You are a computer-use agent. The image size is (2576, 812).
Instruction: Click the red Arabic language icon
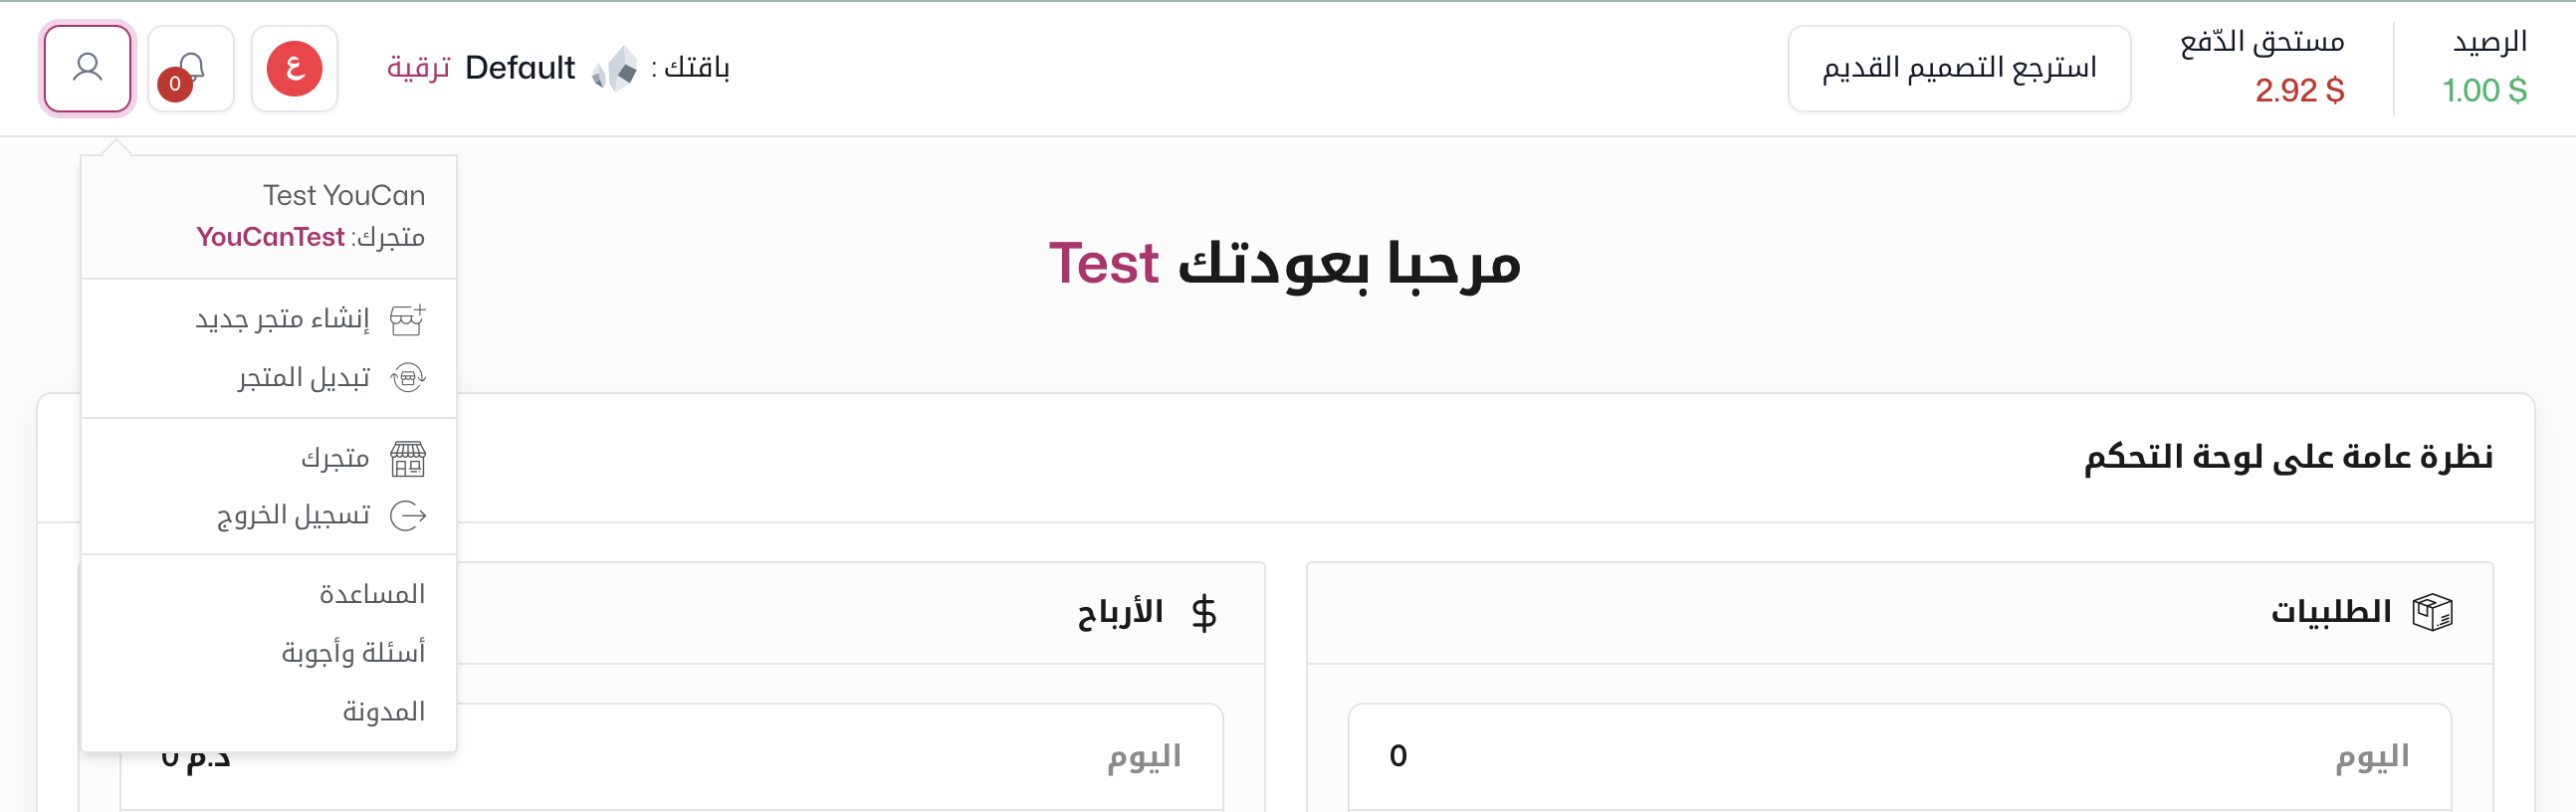(294, 68)
